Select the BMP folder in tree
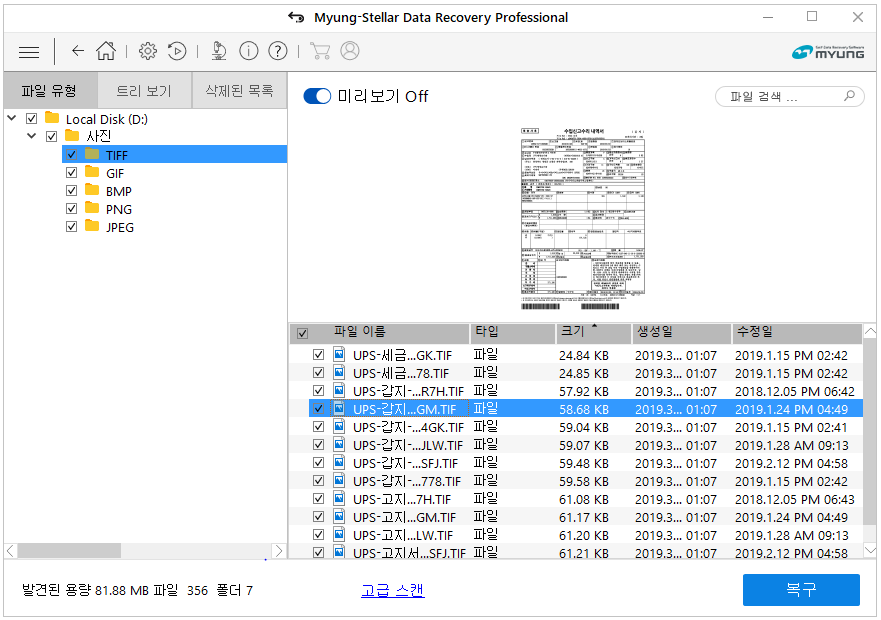881x620 pixels. coord(119,191)
